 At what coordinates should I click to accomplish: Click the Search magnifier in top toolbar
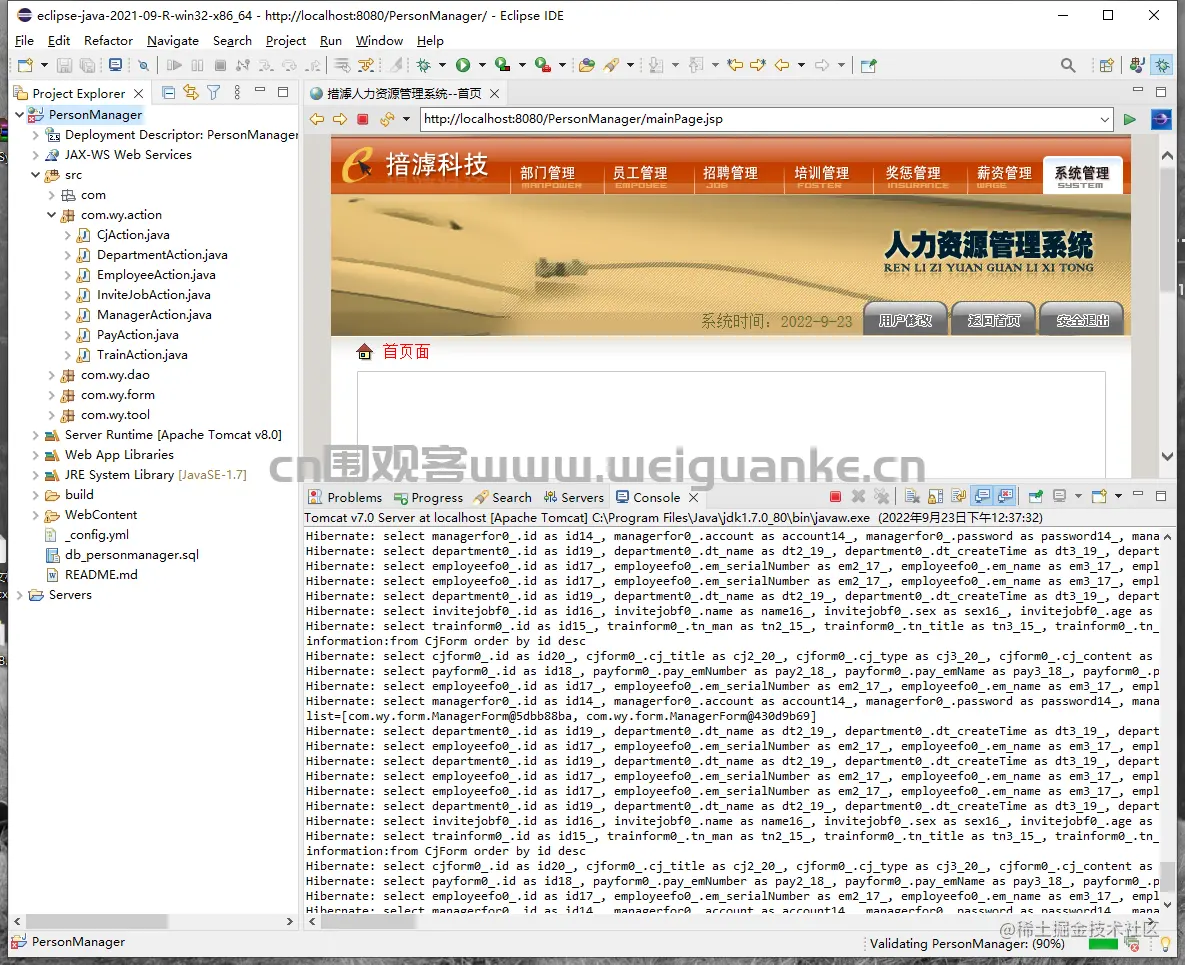(x=1068, y=66)
